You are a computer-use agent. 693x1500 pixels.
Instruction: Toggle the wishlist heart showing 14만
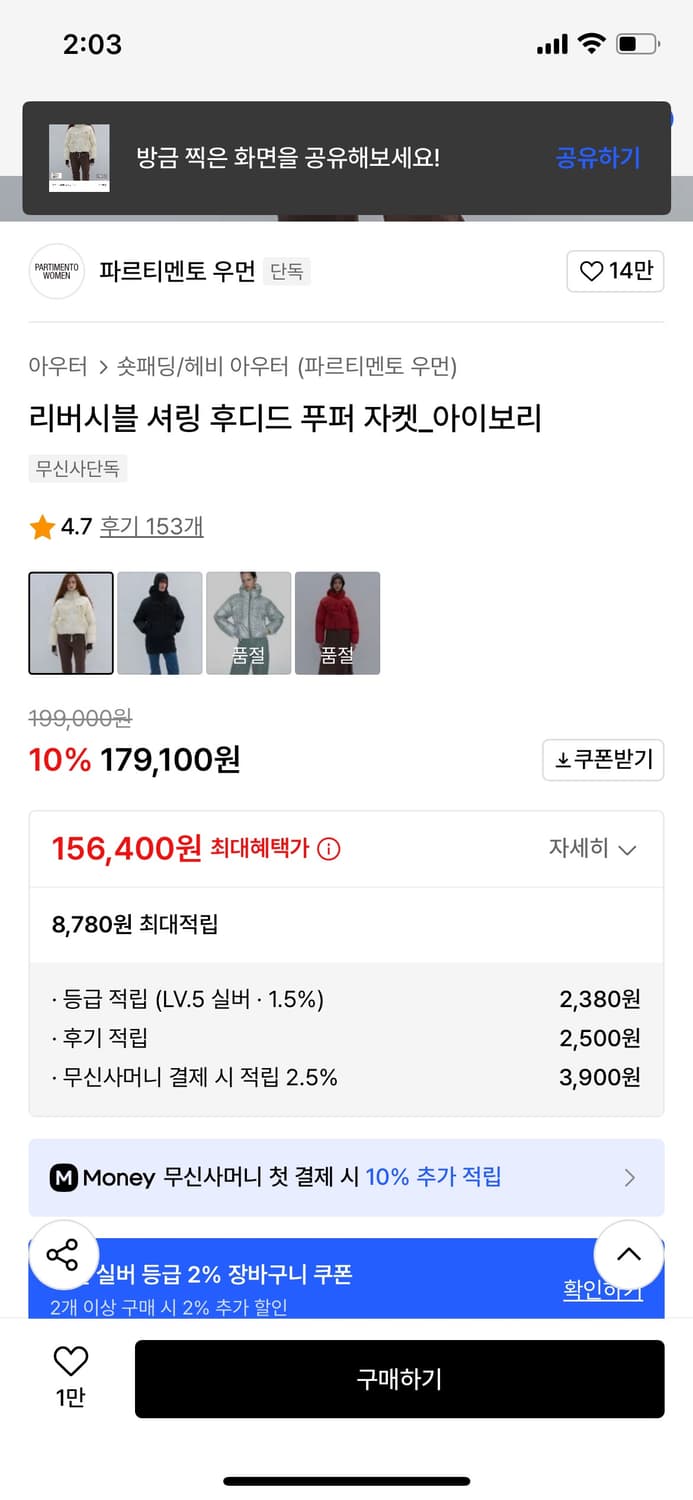(x=615, y=271)
